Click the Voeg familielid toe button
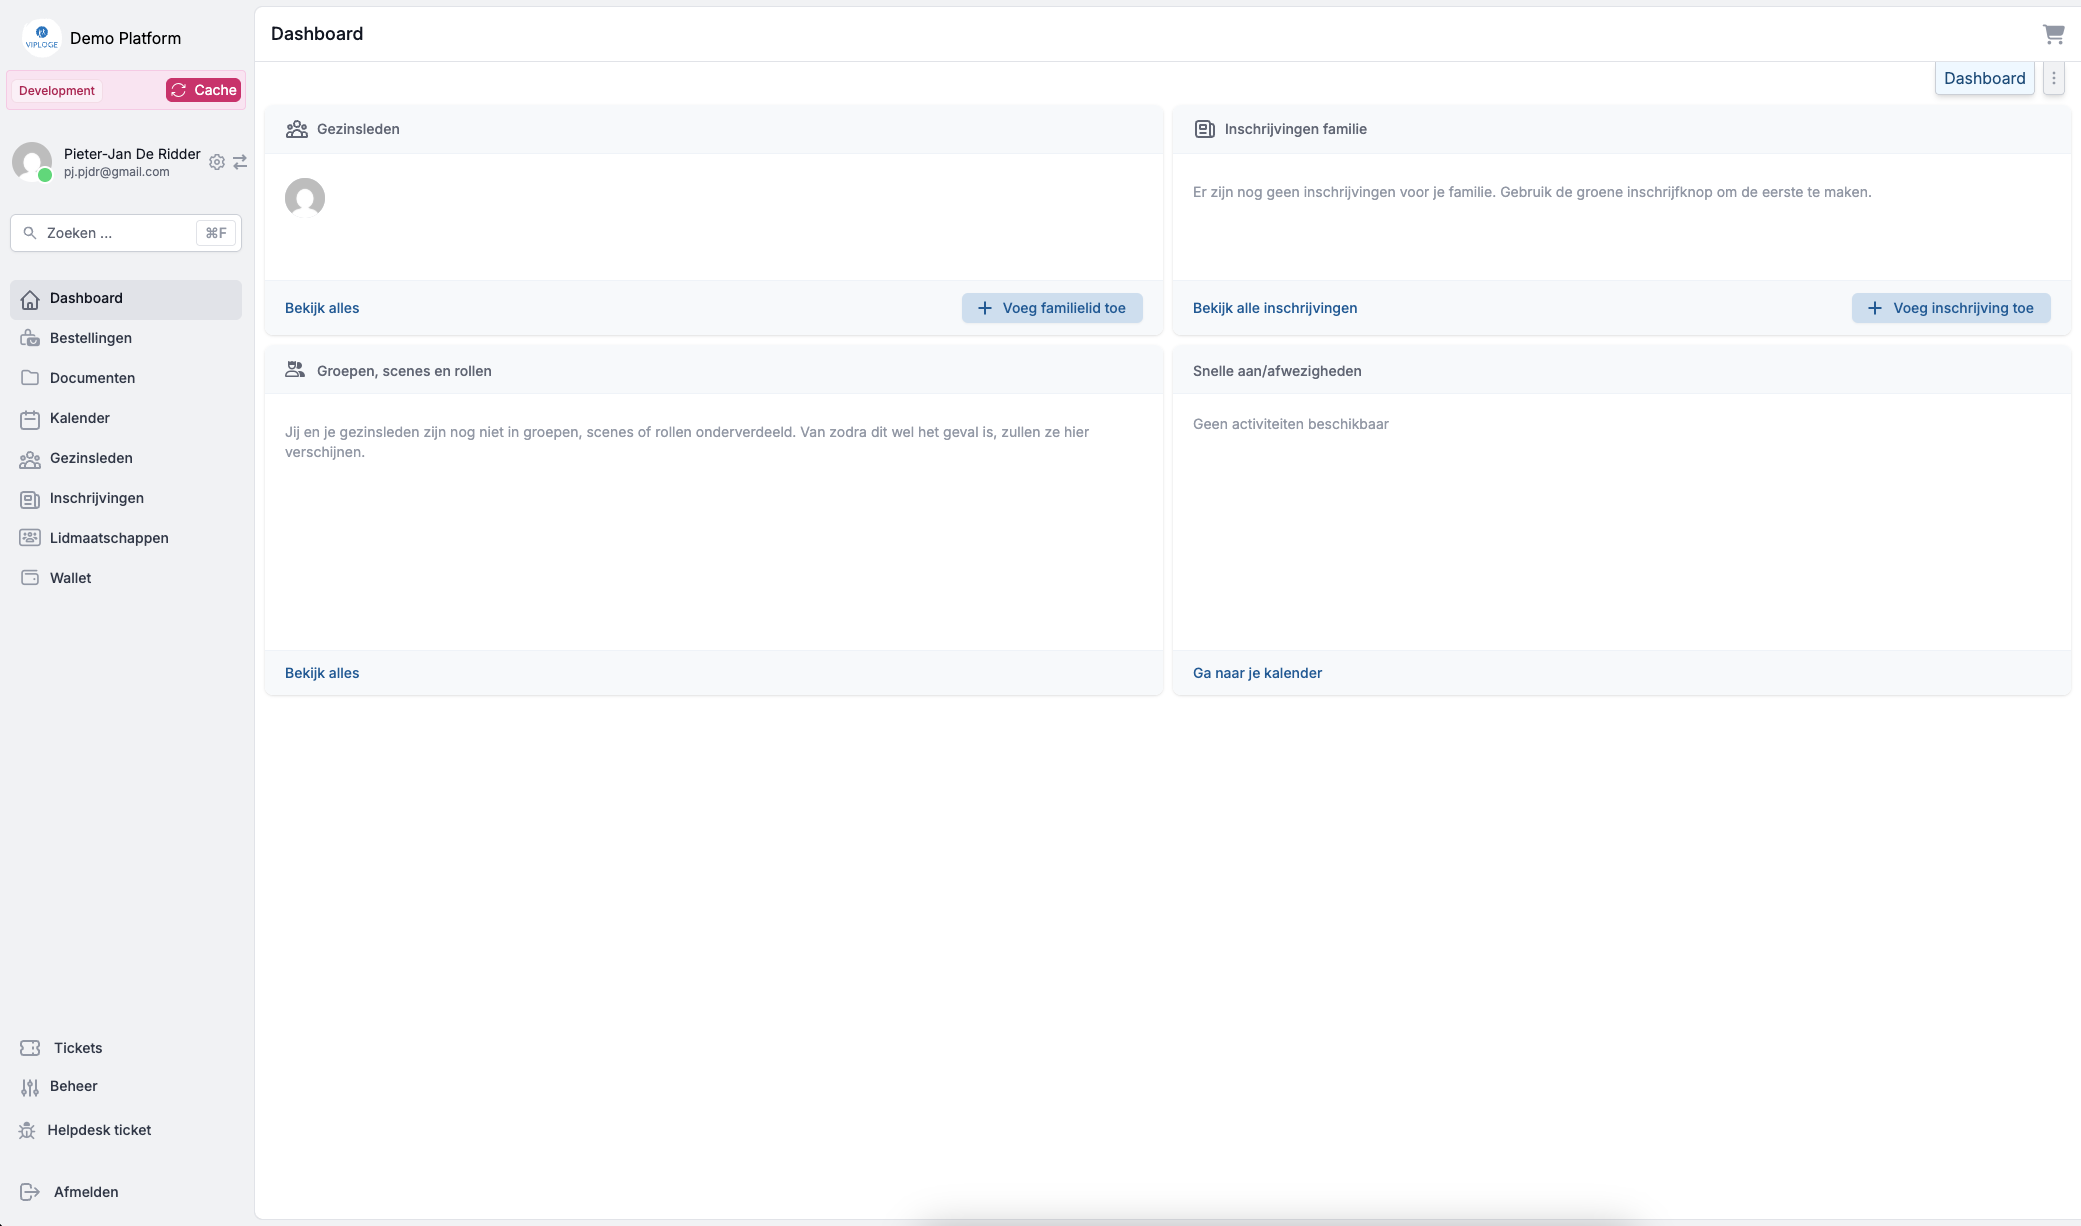This screenshot has width=2081, height=1226. pos(1052,308)
